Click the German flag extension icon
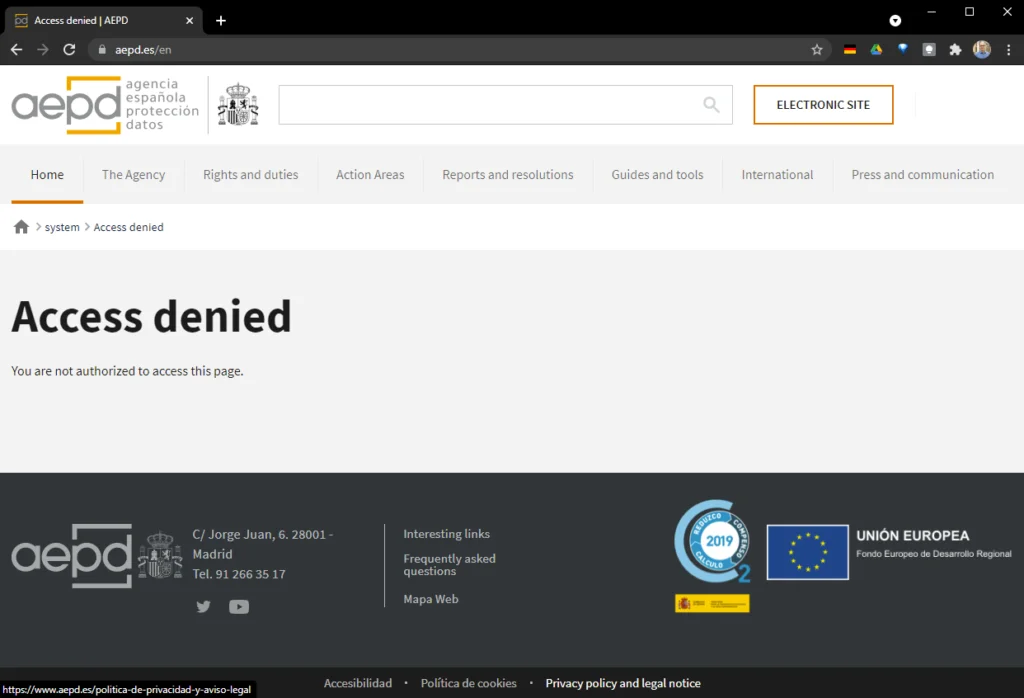Image resolution: width=1024 pixels, height=698 pixels. (850, 50)
